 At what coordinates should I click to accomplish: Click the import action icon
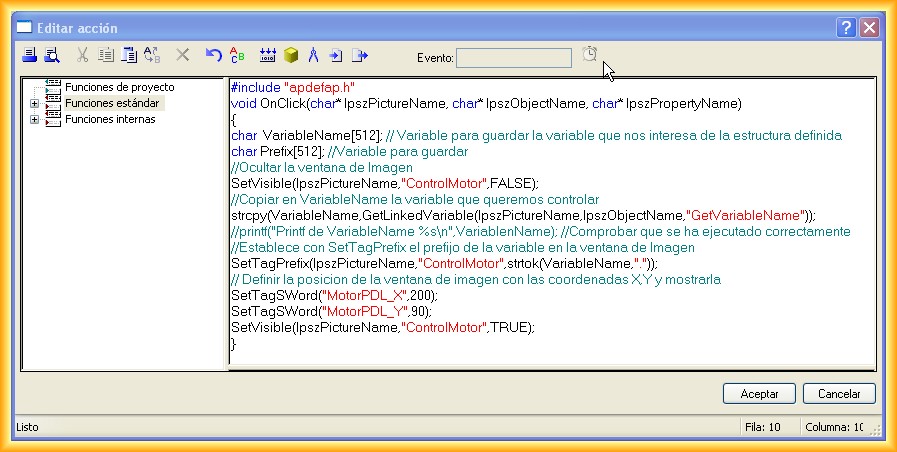tap(336, 56)
